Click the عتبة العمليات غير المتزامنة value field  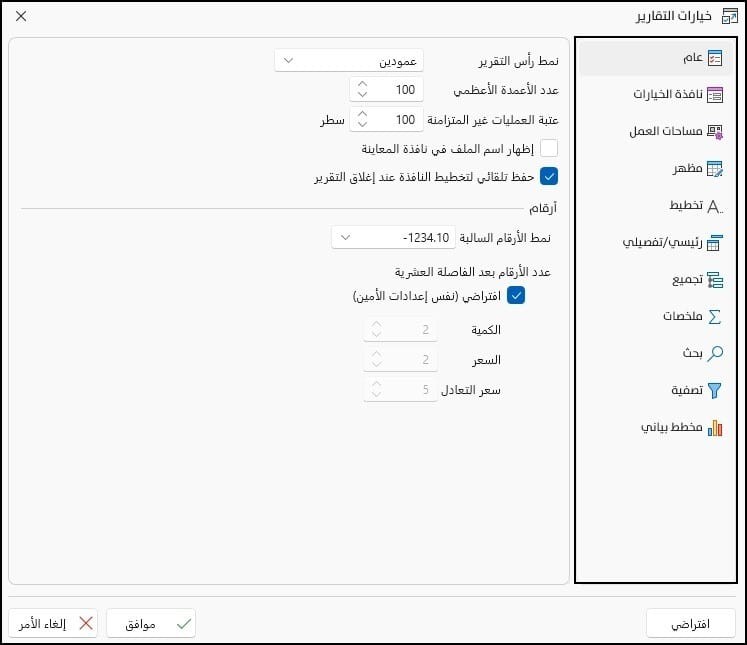pyautogui.click(x=386, y=119)
